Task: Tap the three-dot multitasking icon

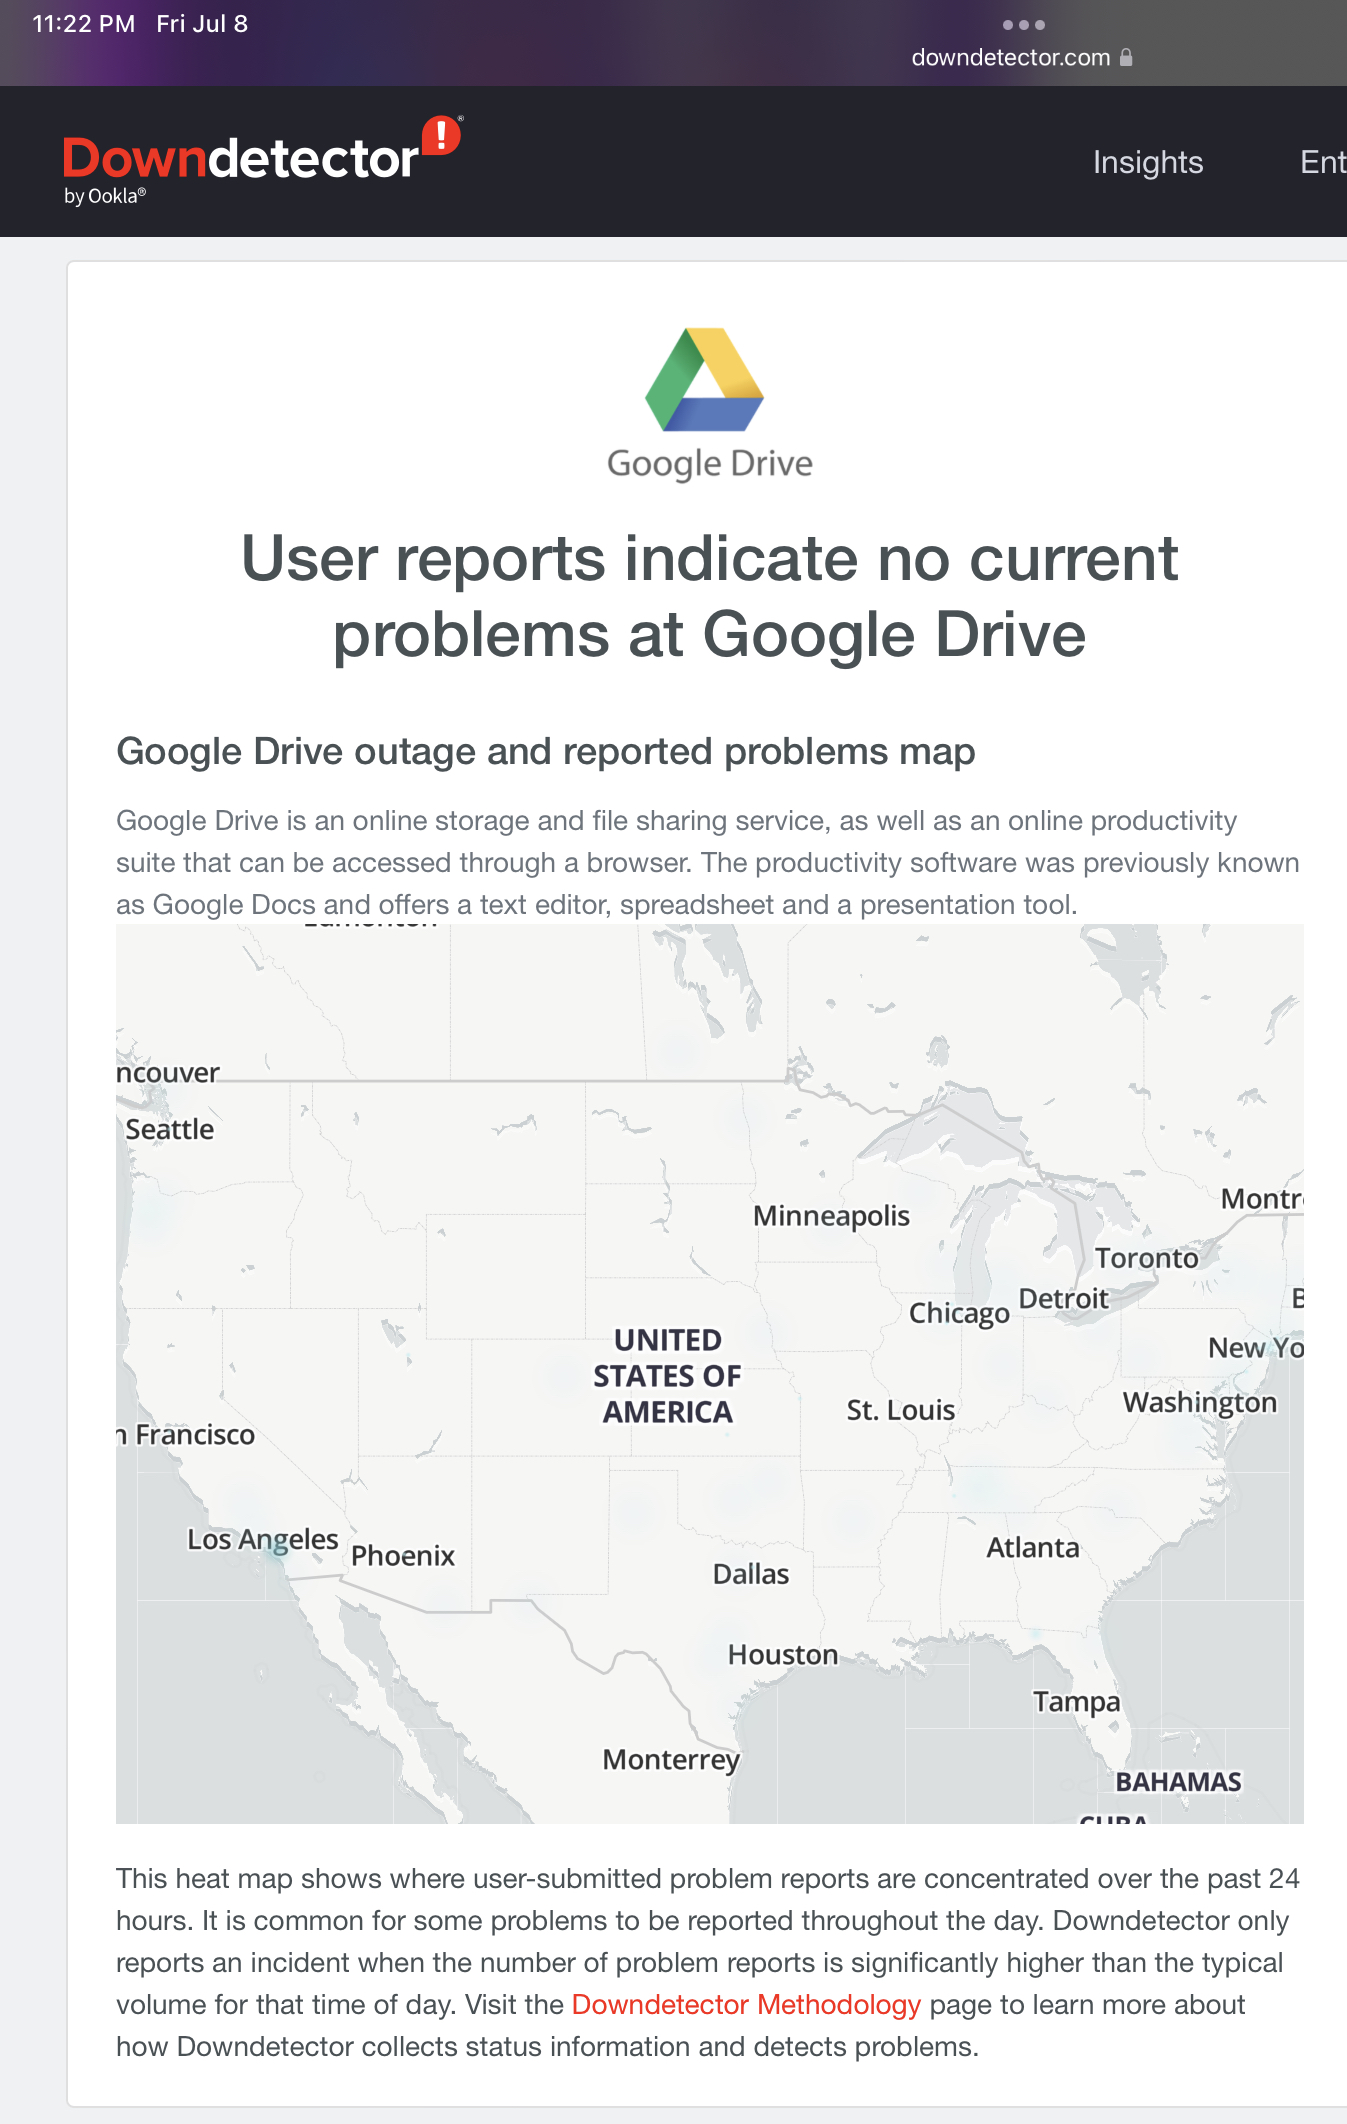Action: click(1023, 25)
